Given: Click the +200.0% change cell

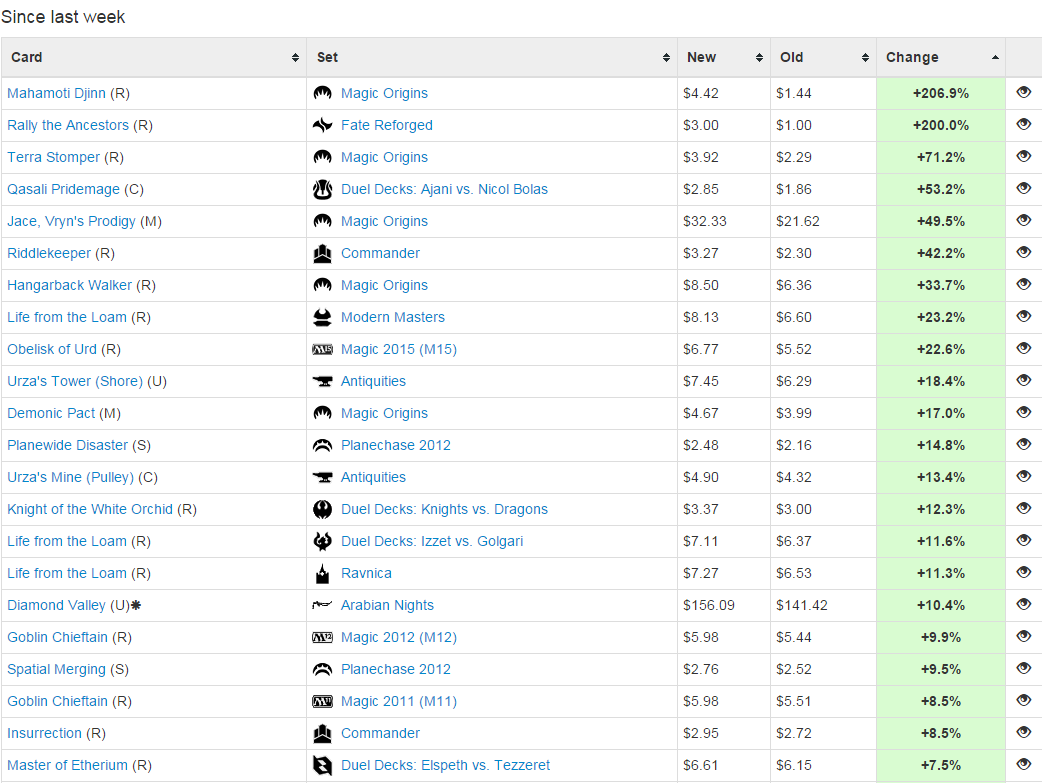Looking at the screenshot, I should click(941, 125).
